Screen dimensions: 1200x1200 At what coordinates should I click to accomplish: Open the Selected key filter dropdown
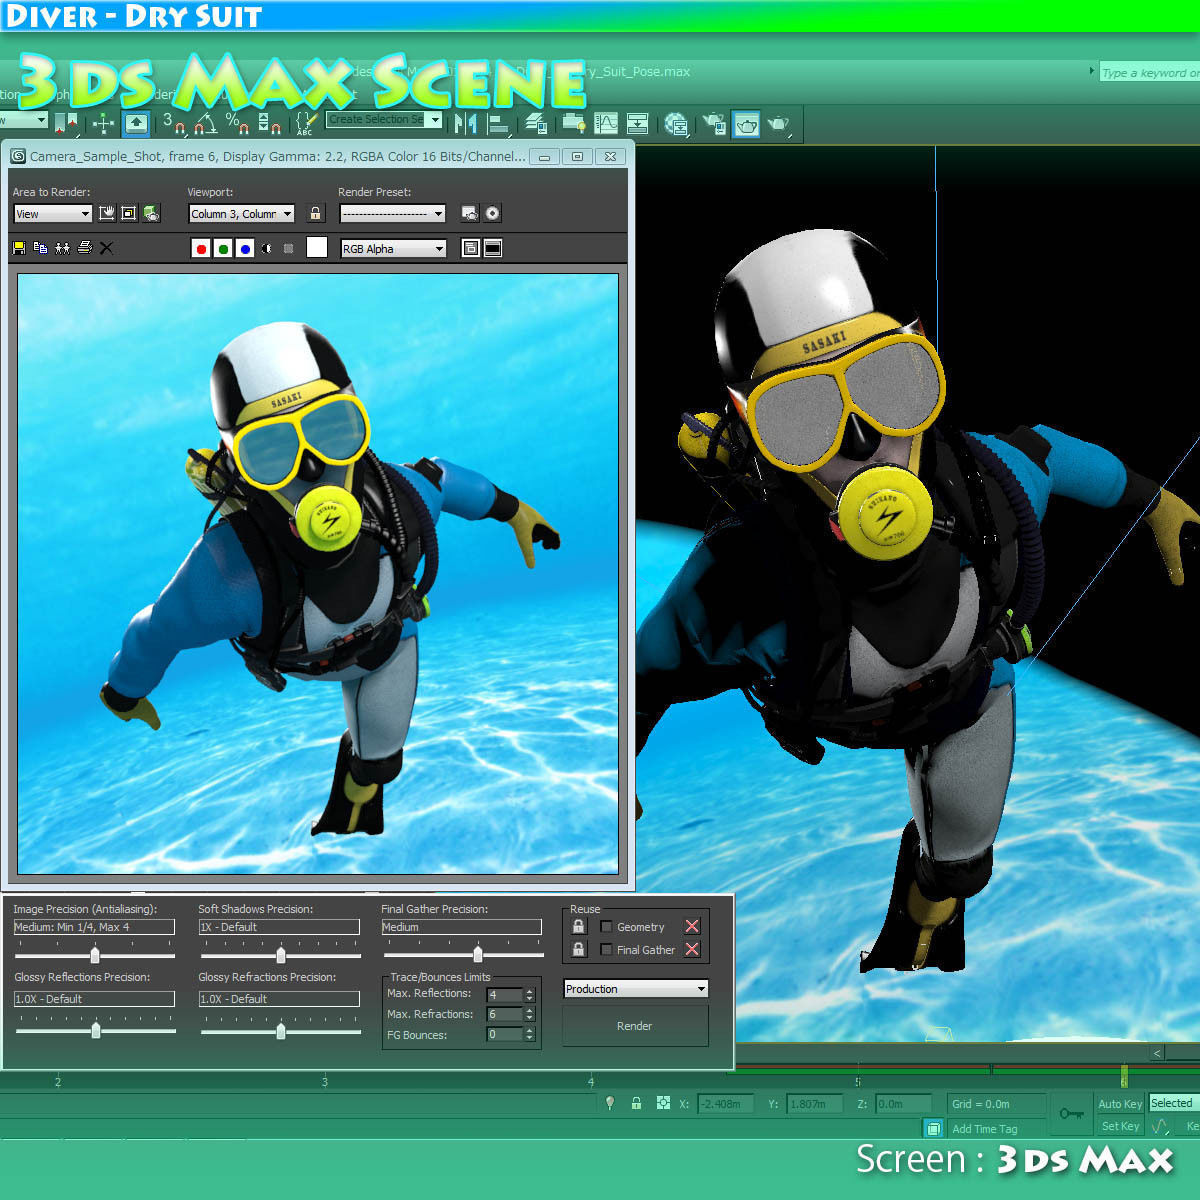click(x=1174, y=1103)
